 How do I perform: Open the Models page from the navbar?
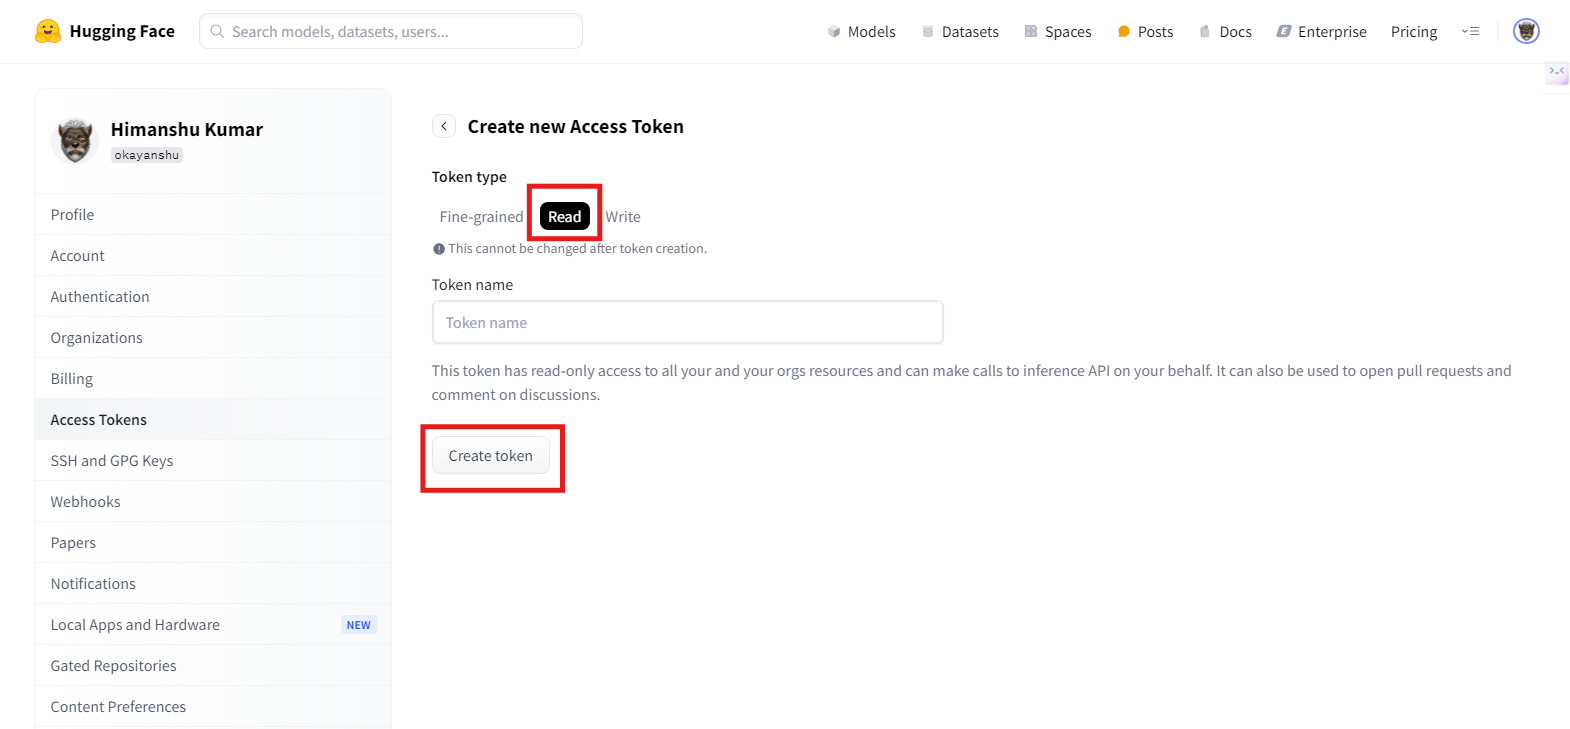[862, 32]
